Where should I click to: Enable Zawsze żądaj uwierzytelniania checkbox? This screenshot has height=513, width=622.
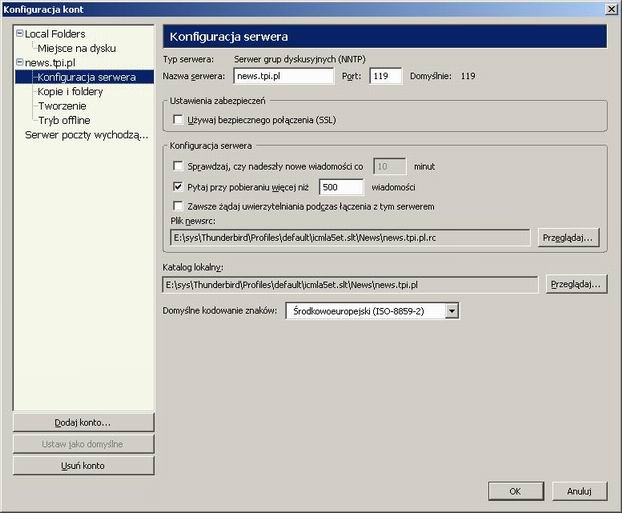[178, 206]
